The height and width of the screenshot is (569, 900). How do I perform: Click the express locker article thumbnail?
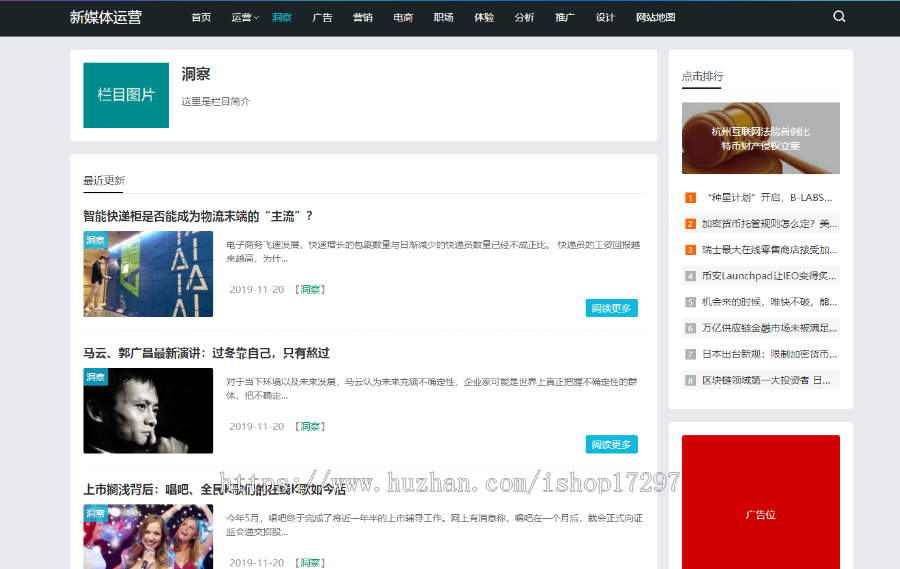148,274
